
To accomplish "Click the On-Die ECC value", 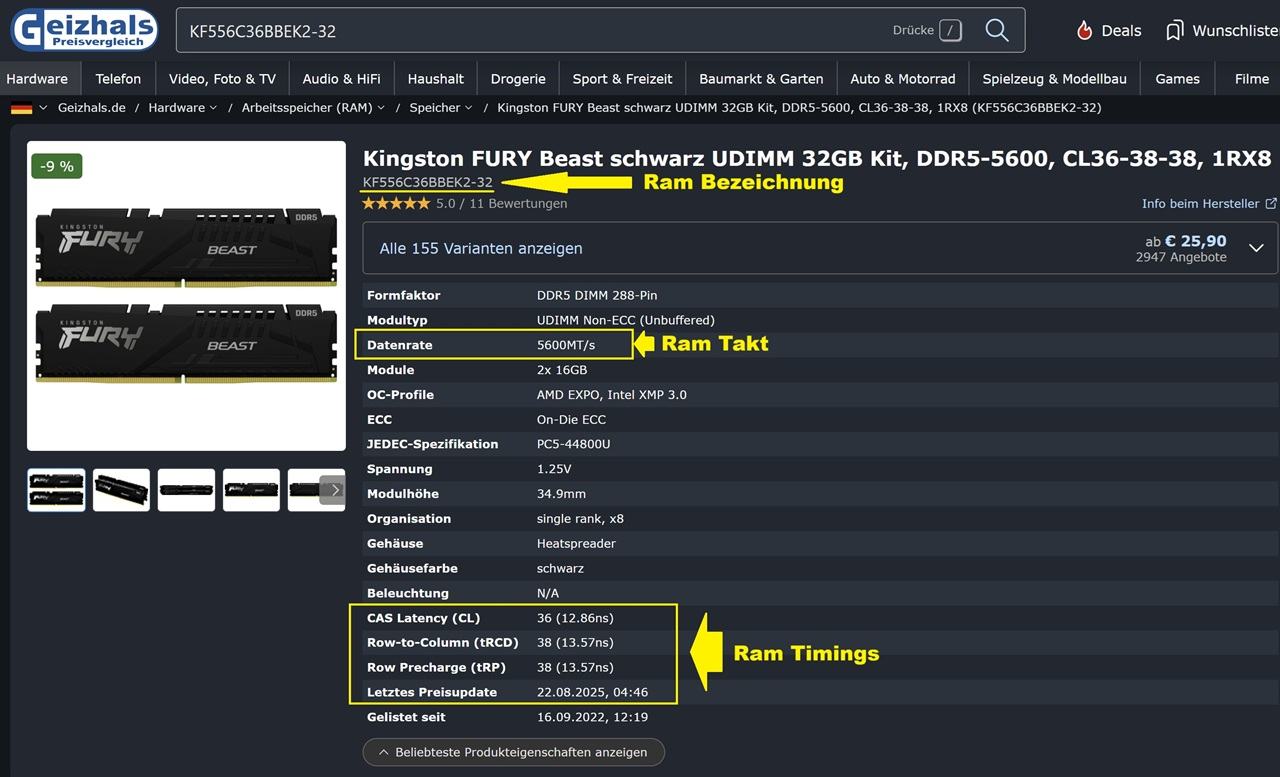I will [572, 420].
